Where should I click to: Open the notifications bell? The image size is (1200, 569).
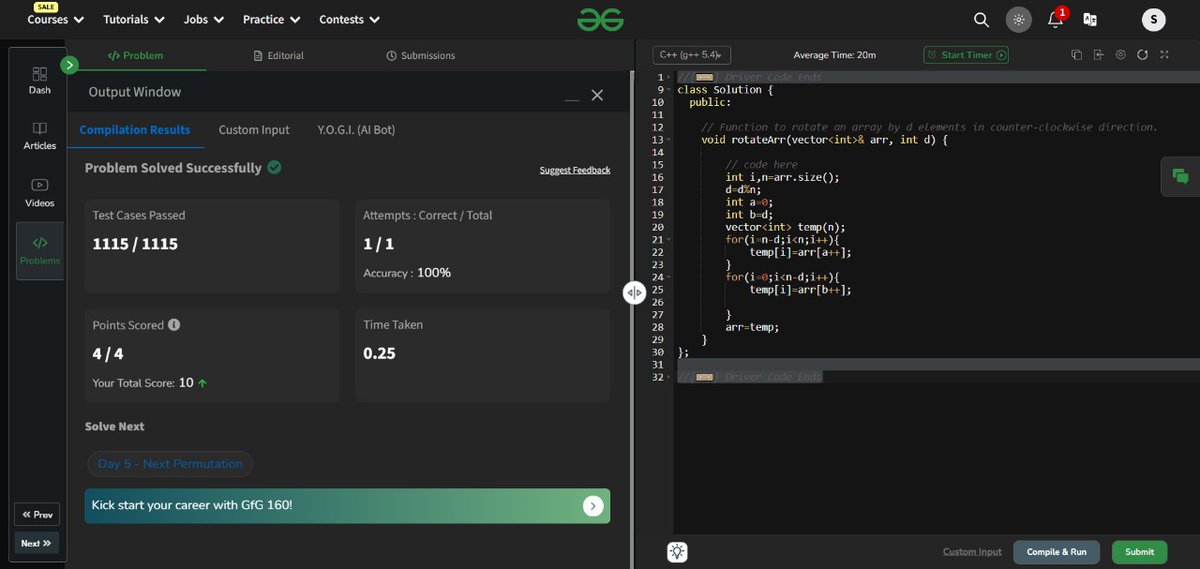tap(1055, 19)
